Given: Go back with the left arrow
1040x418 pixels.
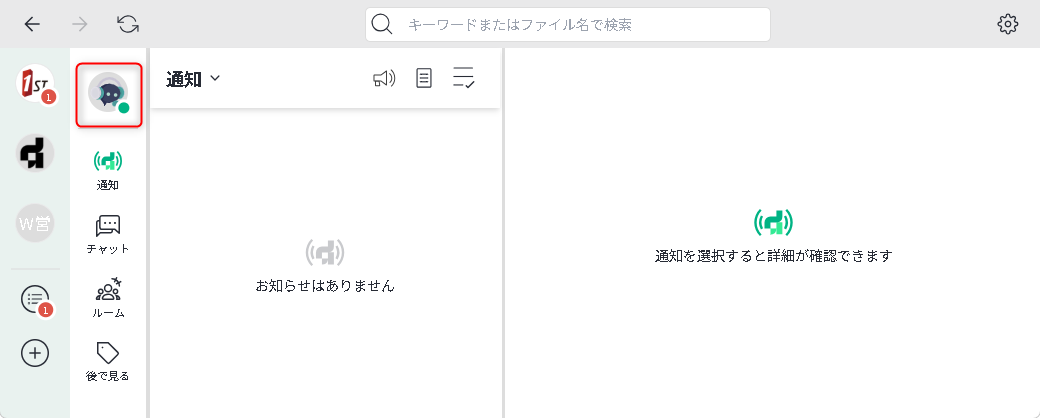Looking at the screenshot, I should 33,24.
